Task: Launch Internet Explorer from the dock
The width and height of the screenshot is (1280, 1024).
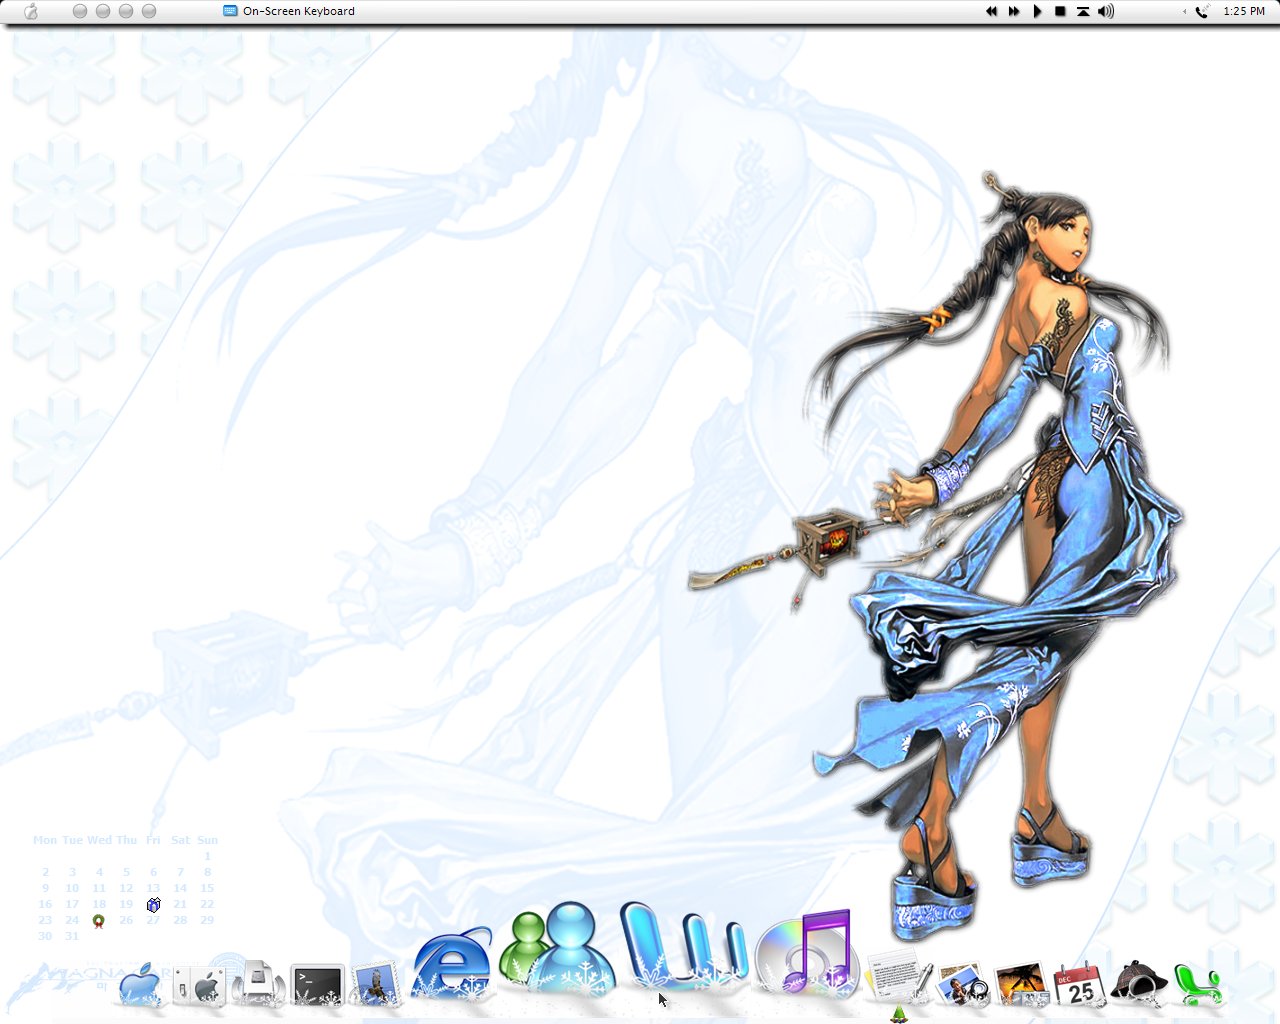Action: 452,964
